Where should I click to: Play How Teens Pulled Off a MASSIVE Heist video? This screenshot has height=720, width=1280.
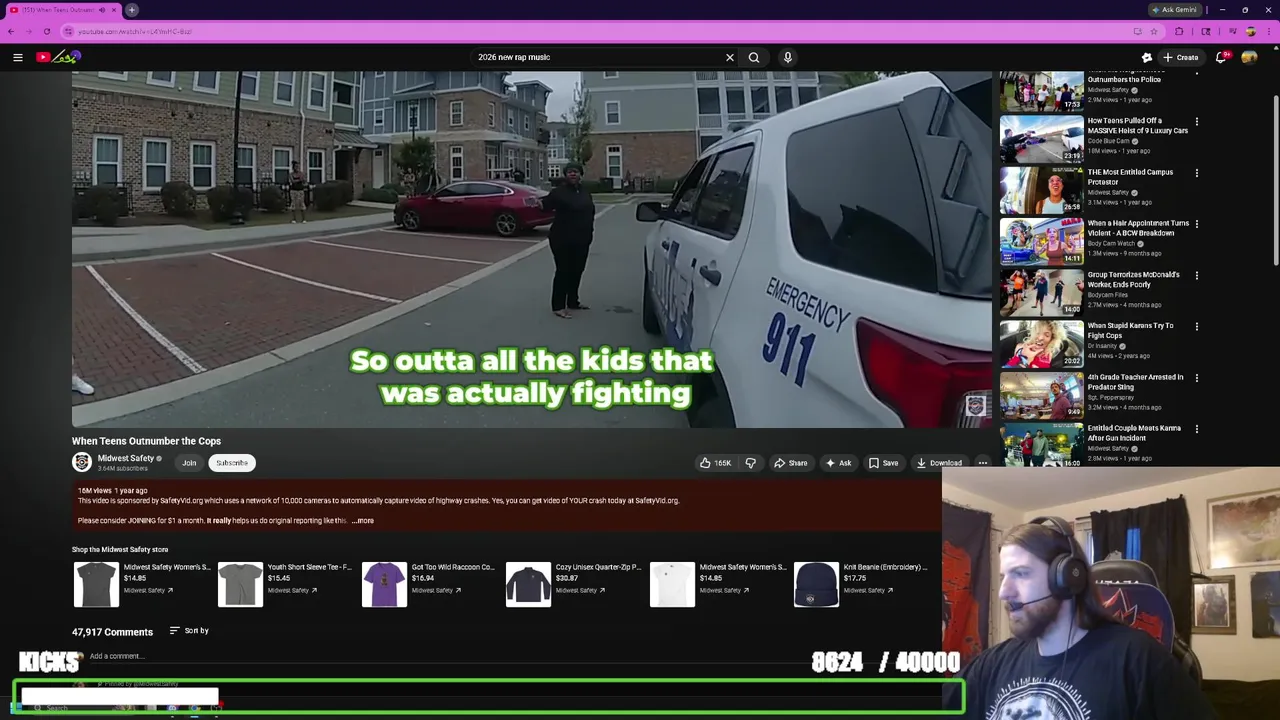1041,138
